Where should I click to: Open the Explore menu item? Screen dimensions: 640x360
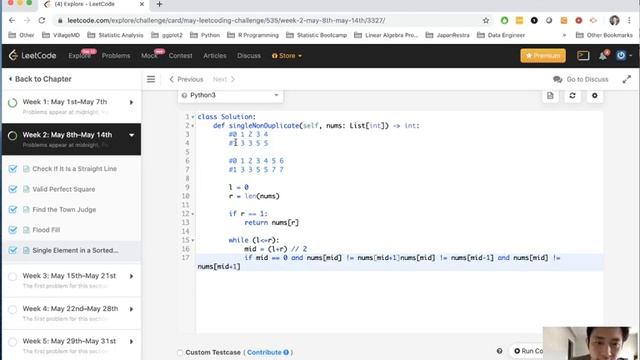tap(79, 56)
